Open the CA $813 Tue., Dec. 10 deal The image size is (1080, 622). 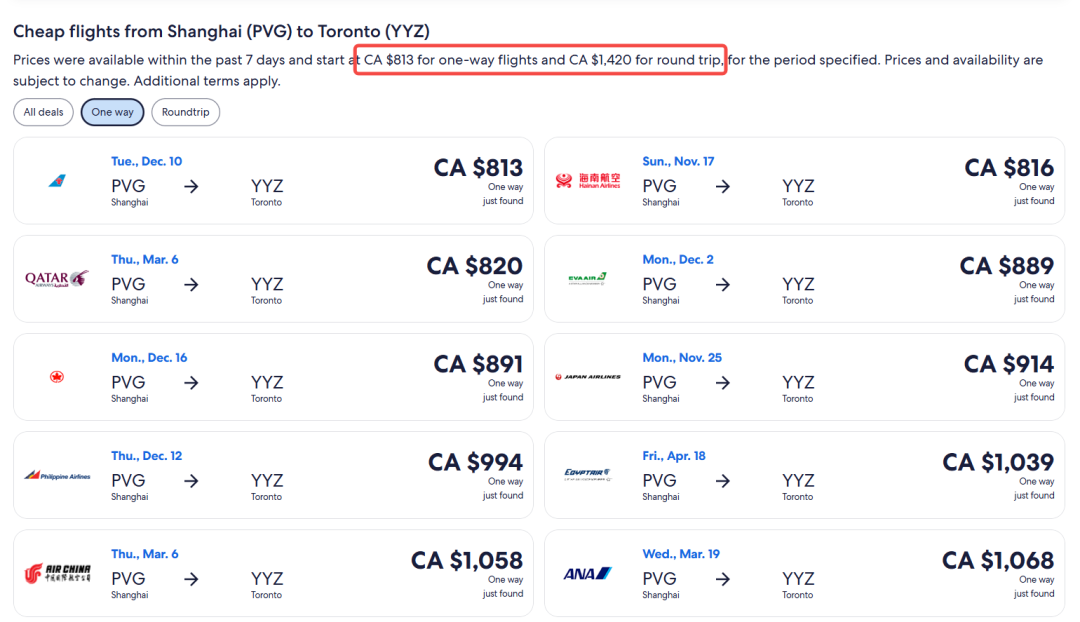coord(273,180)
